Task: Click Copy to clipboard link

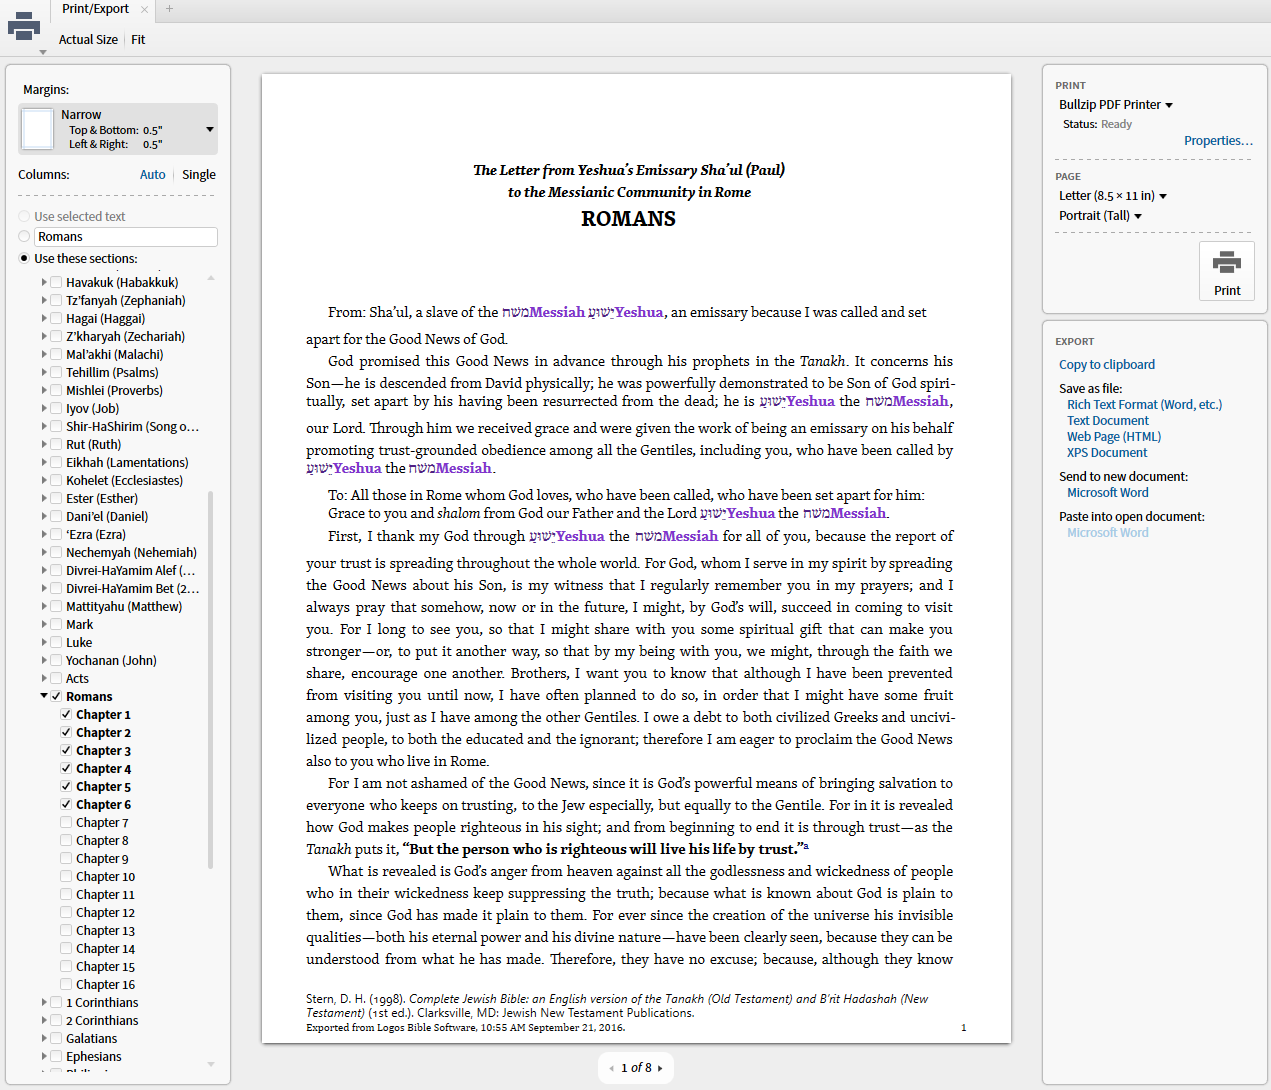Action: pos(1107,365)
